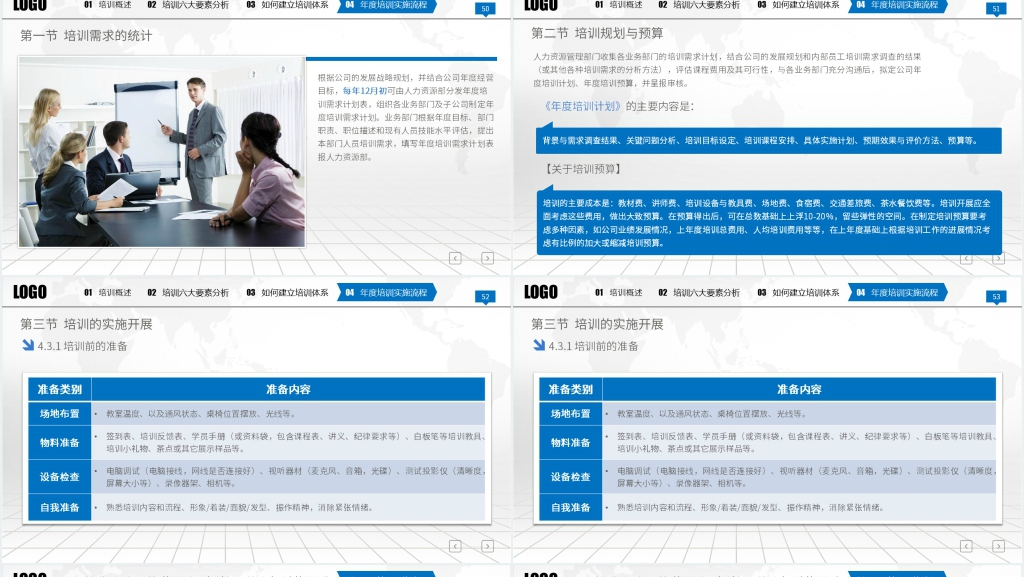
Task: Click previous arrow on slide 51
Action: 966,258
